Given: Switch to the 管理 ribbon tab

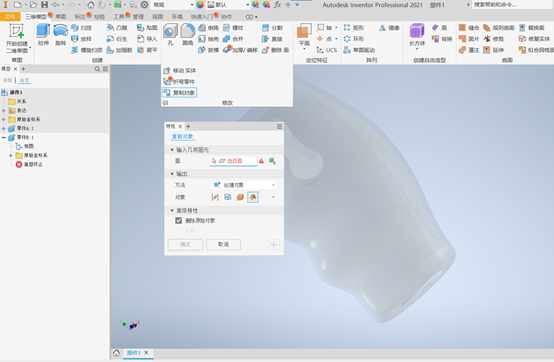Looking at the screenshot, I should pyautogui.click(x=138, y=17).
